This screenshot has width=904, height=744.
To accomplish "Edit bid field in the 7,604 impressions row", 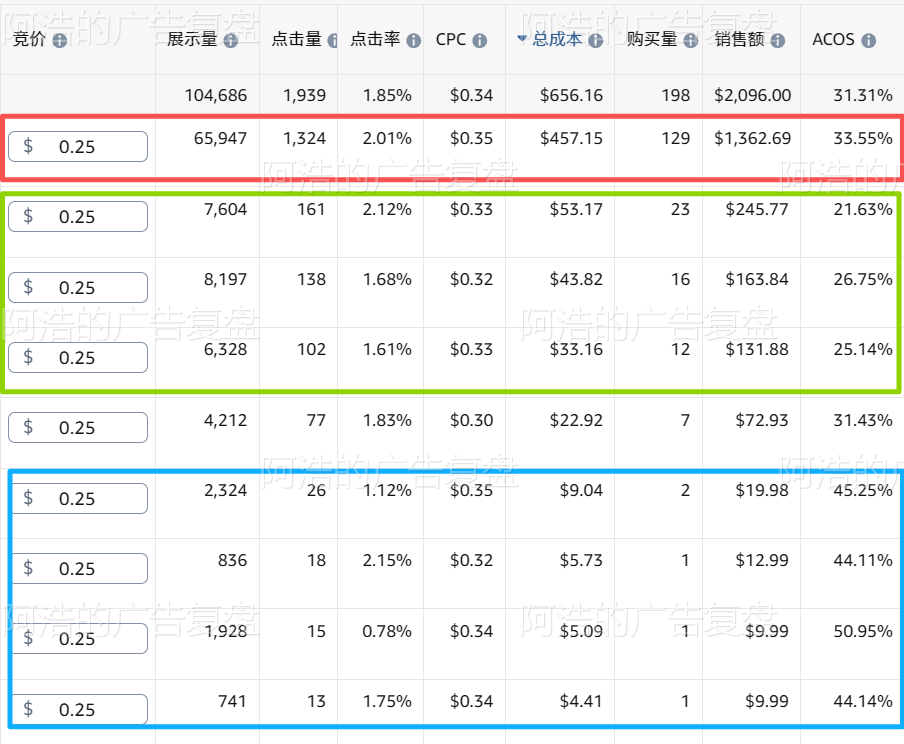I will (78, 216).
